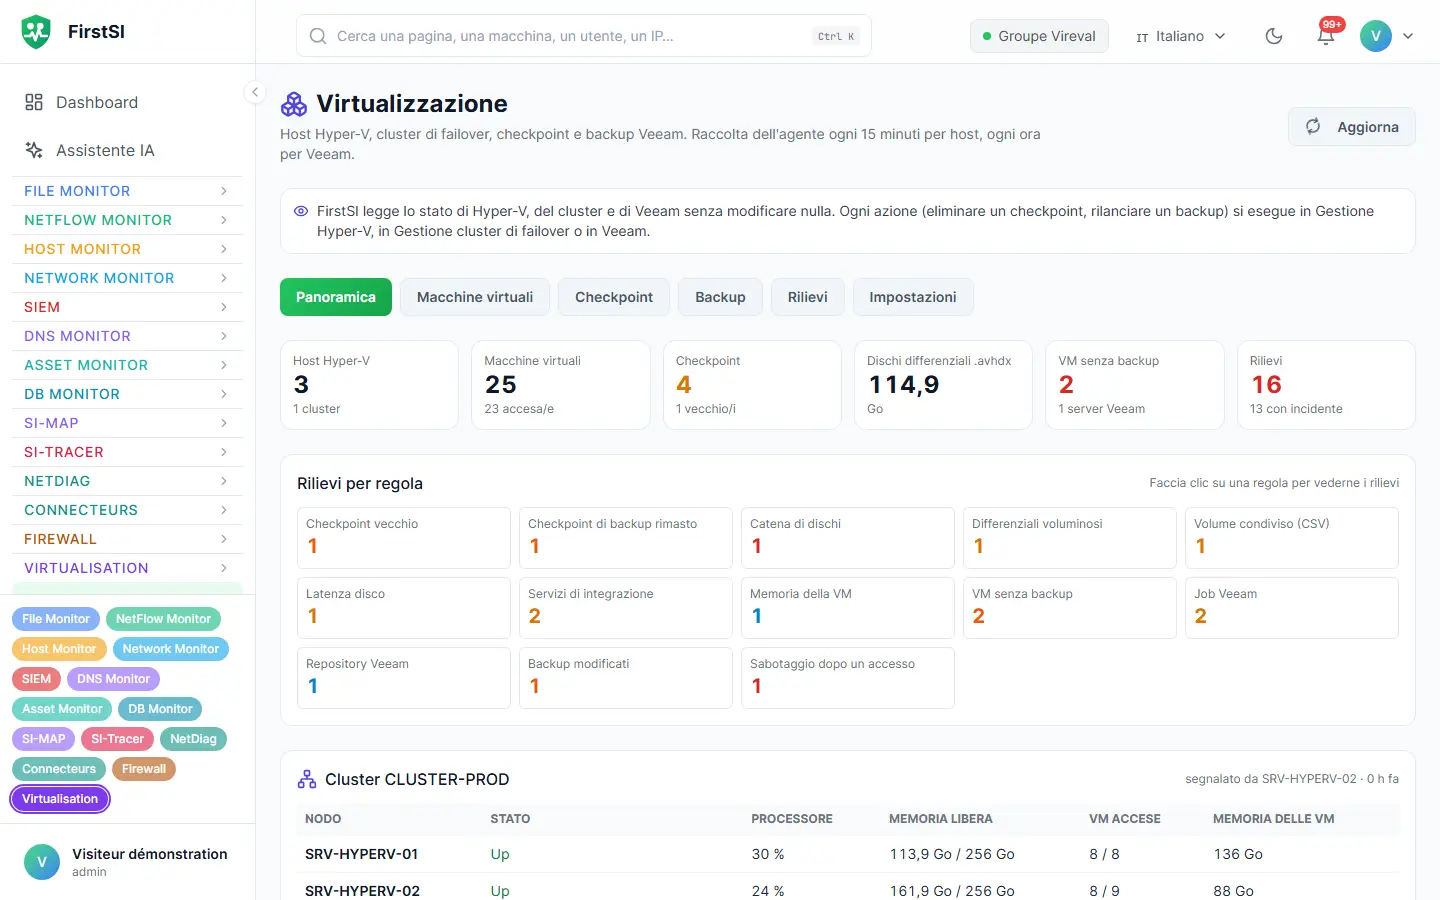Click the Virtualizzazione cubes icon
This screenshot has width=1440, height=900.
click(294, 104)
